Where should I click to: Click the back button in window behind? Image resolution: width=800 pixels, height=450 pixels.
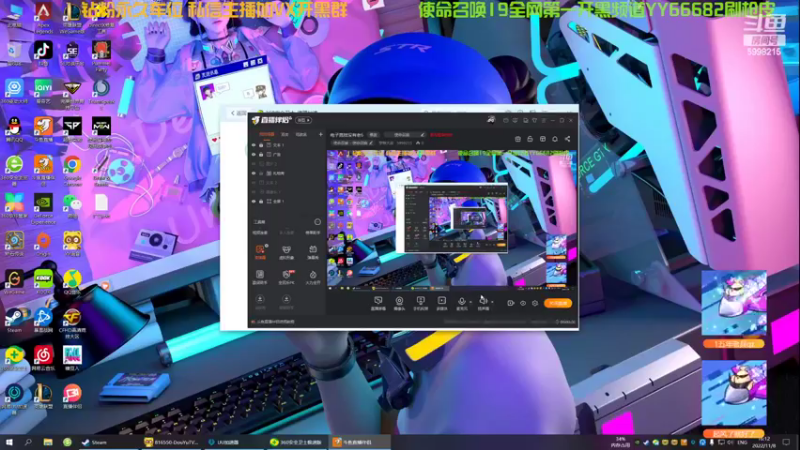point(238,113)
